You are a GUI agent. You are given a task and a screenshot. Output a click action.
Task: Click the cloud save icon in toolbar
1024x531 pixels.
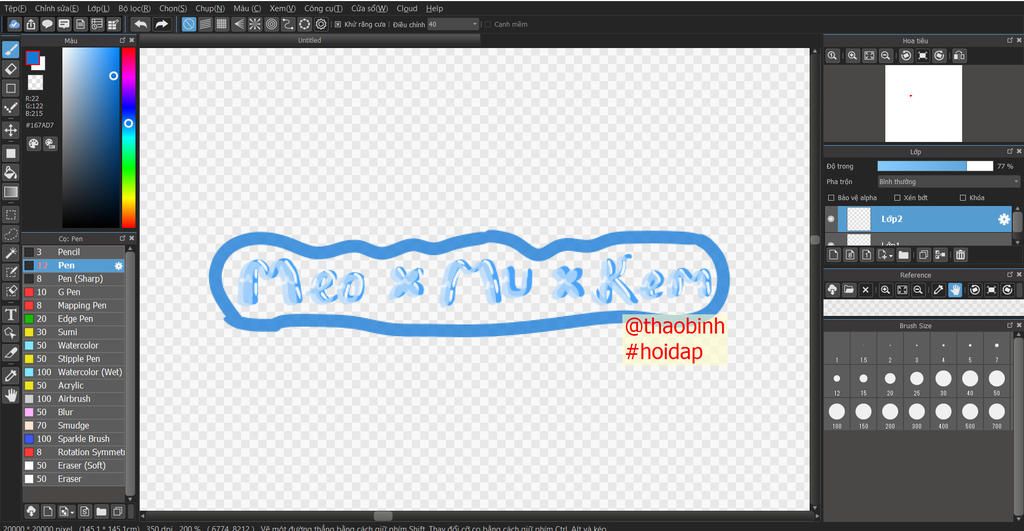click(14, 24)
